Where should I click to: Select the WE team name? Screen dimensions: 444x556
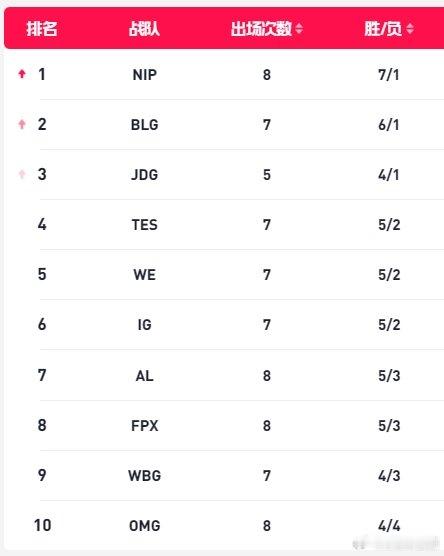(x=145, y=275)
